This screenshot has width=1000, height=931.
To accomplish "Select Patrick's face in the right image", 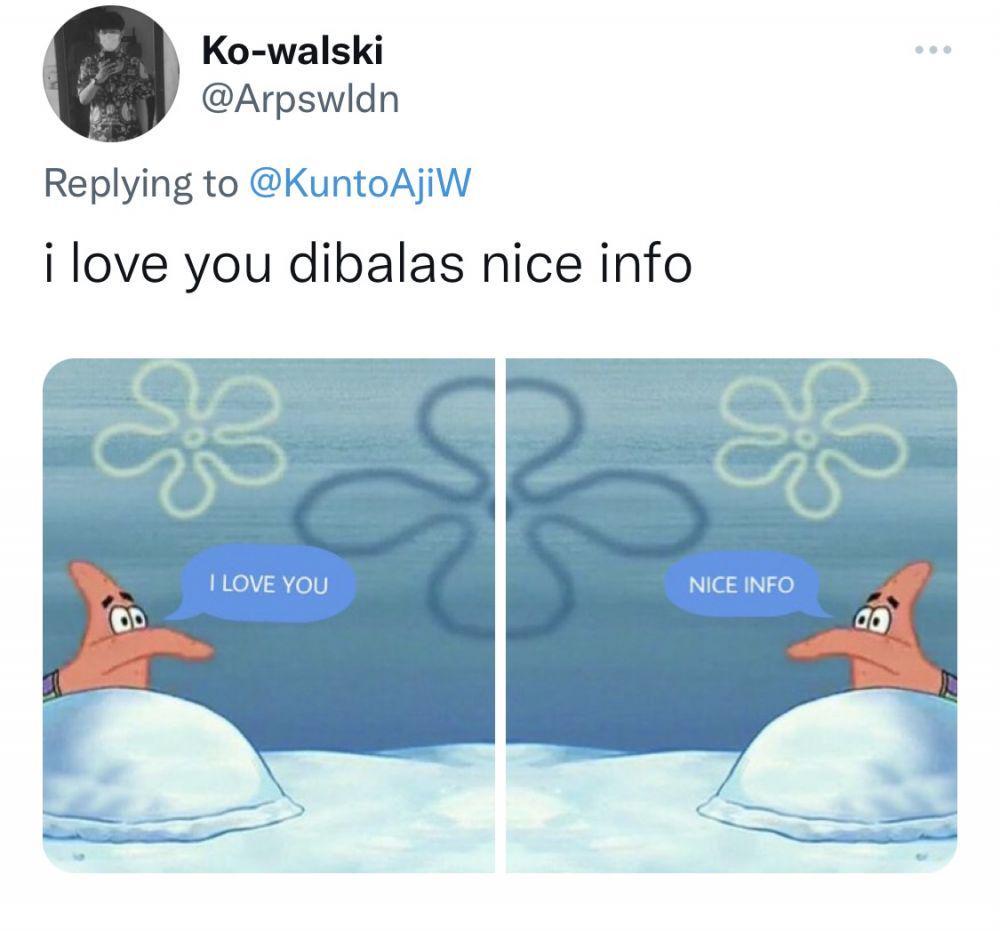I will coord(871,628).
